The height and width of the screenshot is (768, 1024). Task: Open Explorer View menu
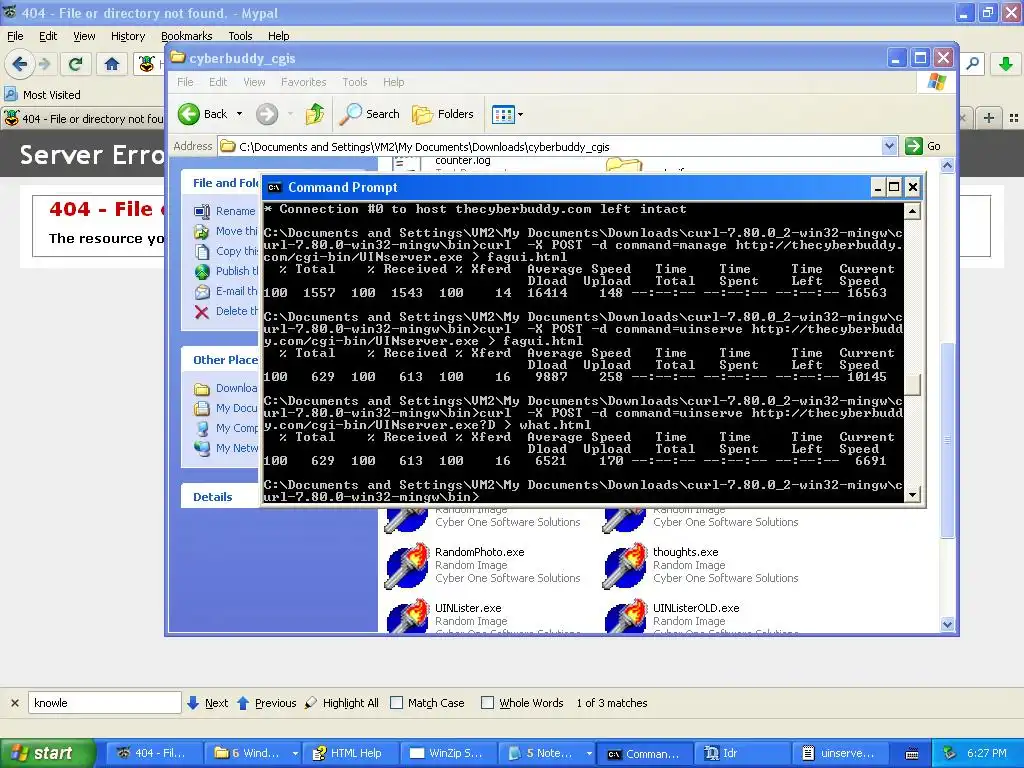pyautogui.click(x=254, y=82)
